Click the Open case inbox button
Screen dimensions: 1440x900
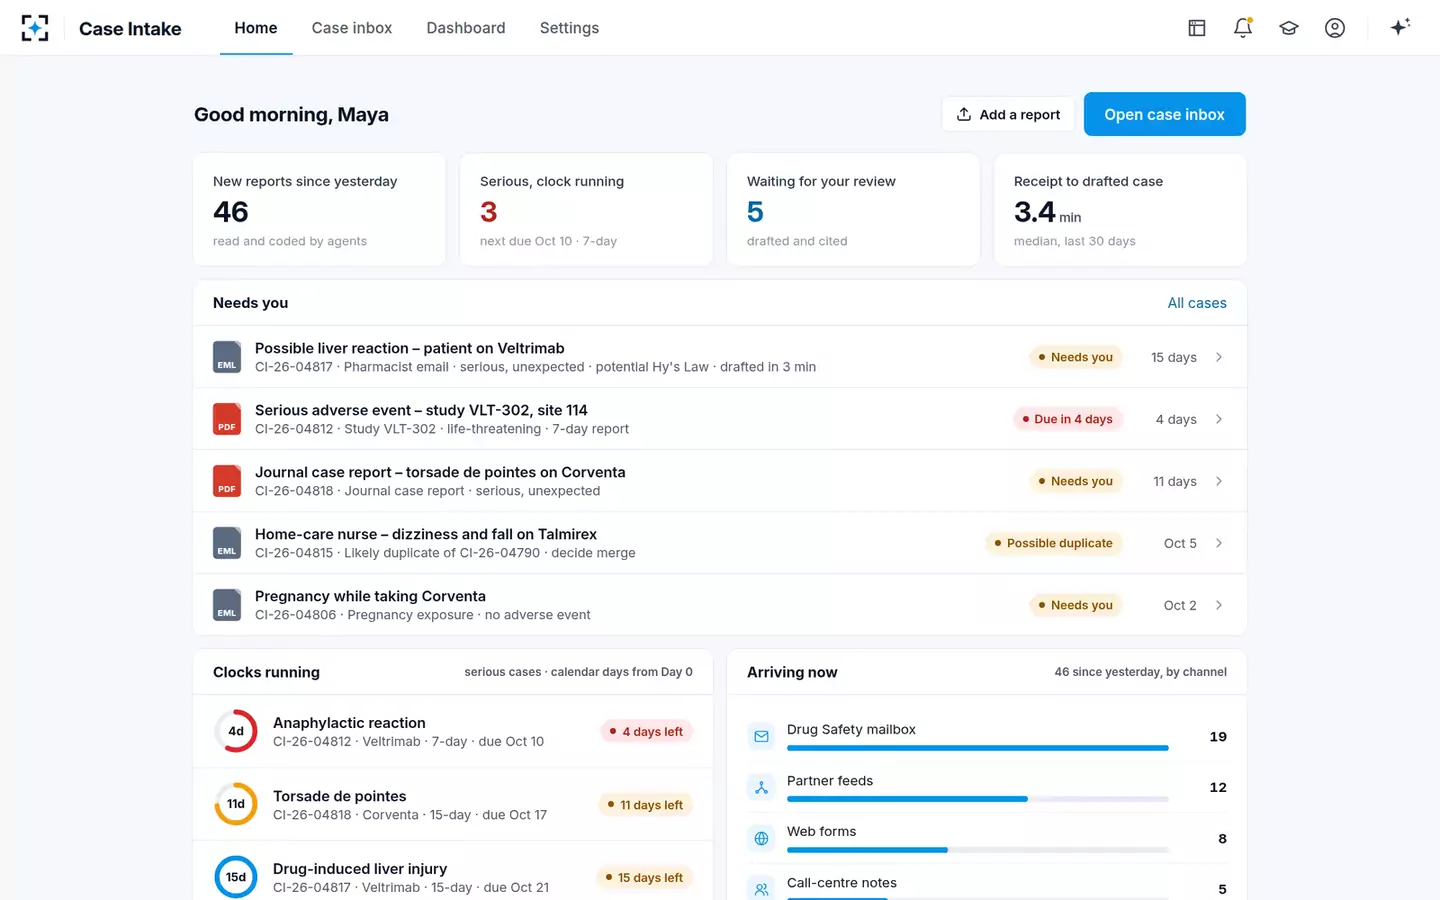coord(1165,114)
